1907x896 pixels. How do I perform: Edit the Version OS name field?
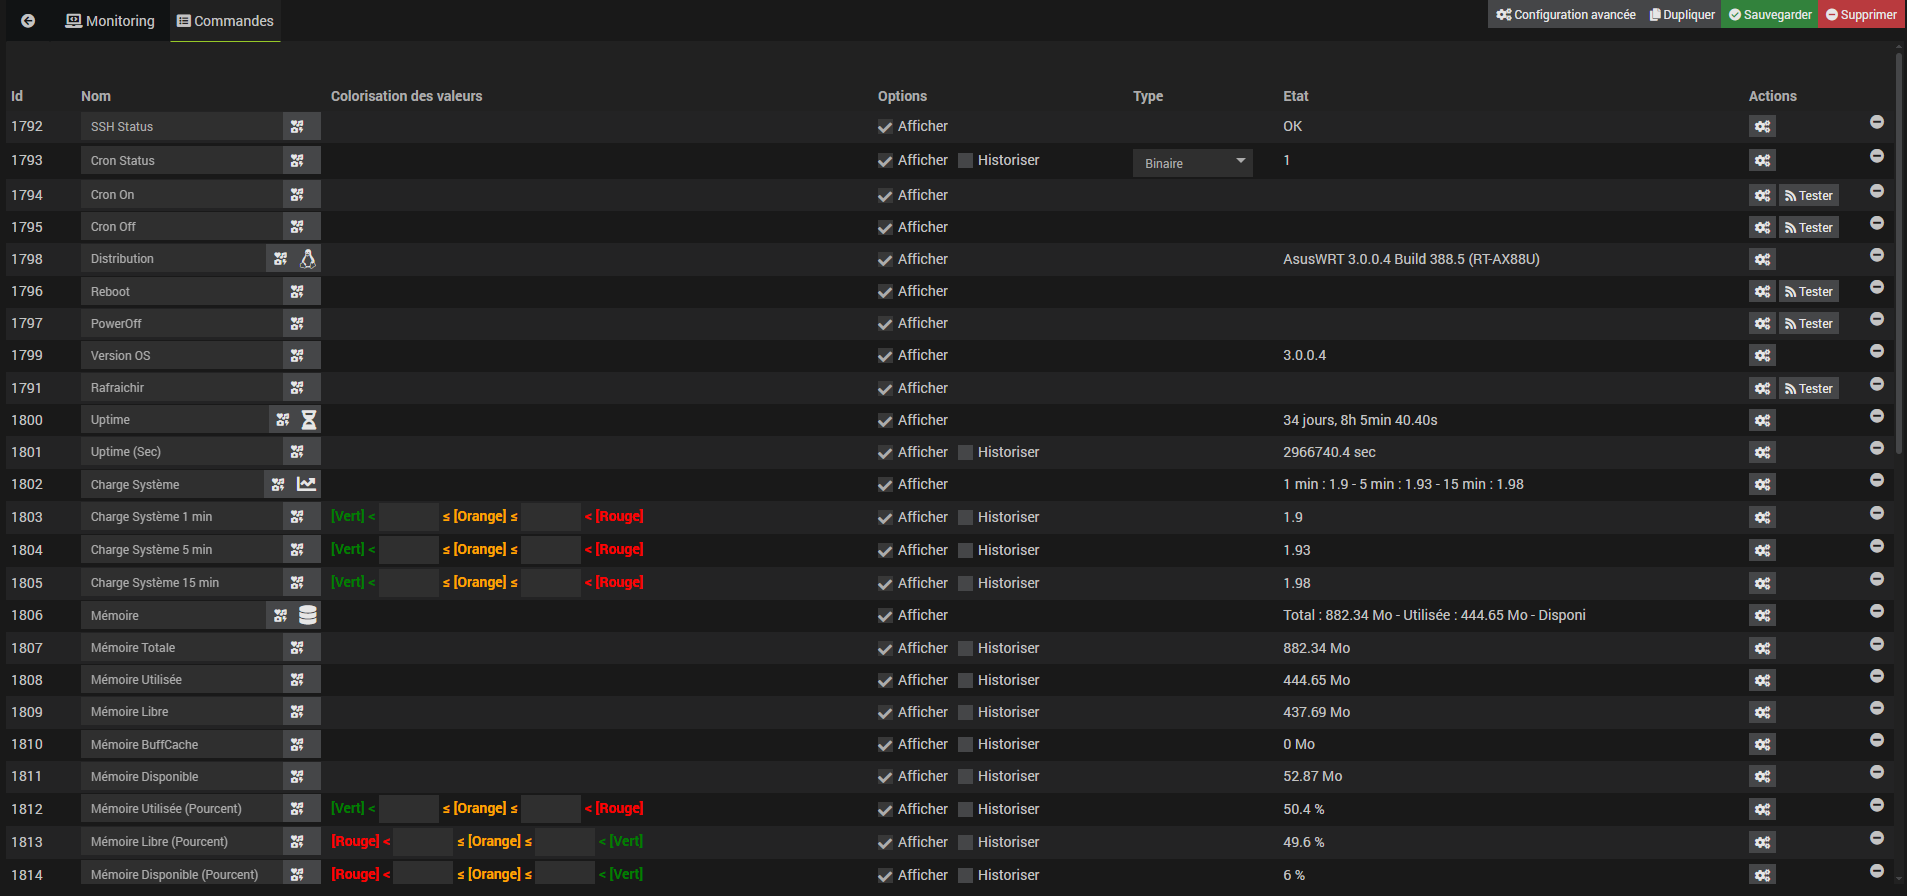(x=181, y=356)
